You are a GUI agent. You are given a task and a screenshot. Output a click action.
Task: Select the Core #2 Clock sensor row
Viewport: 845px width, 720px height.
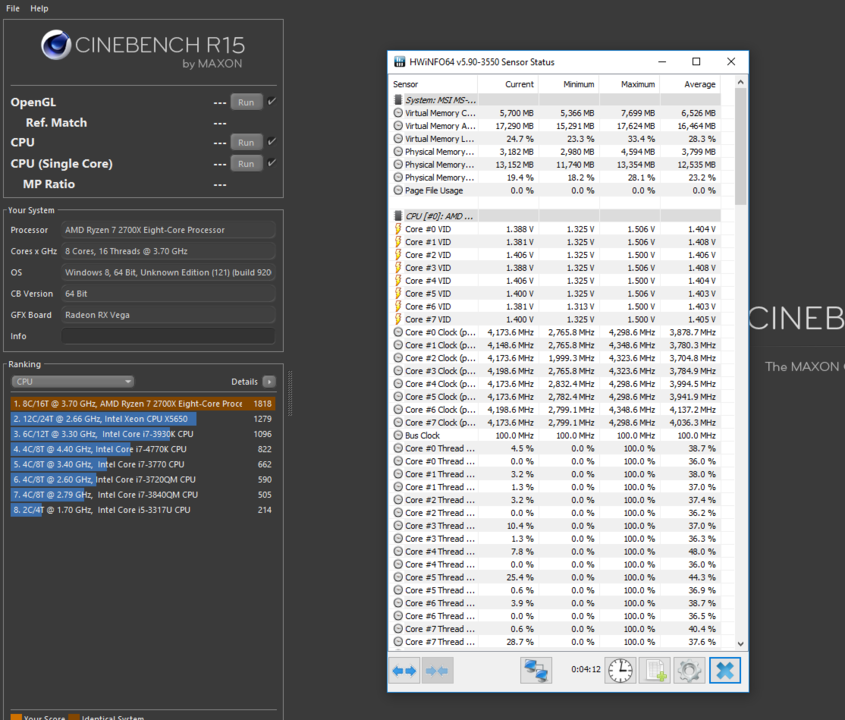(x=555, y=358)
